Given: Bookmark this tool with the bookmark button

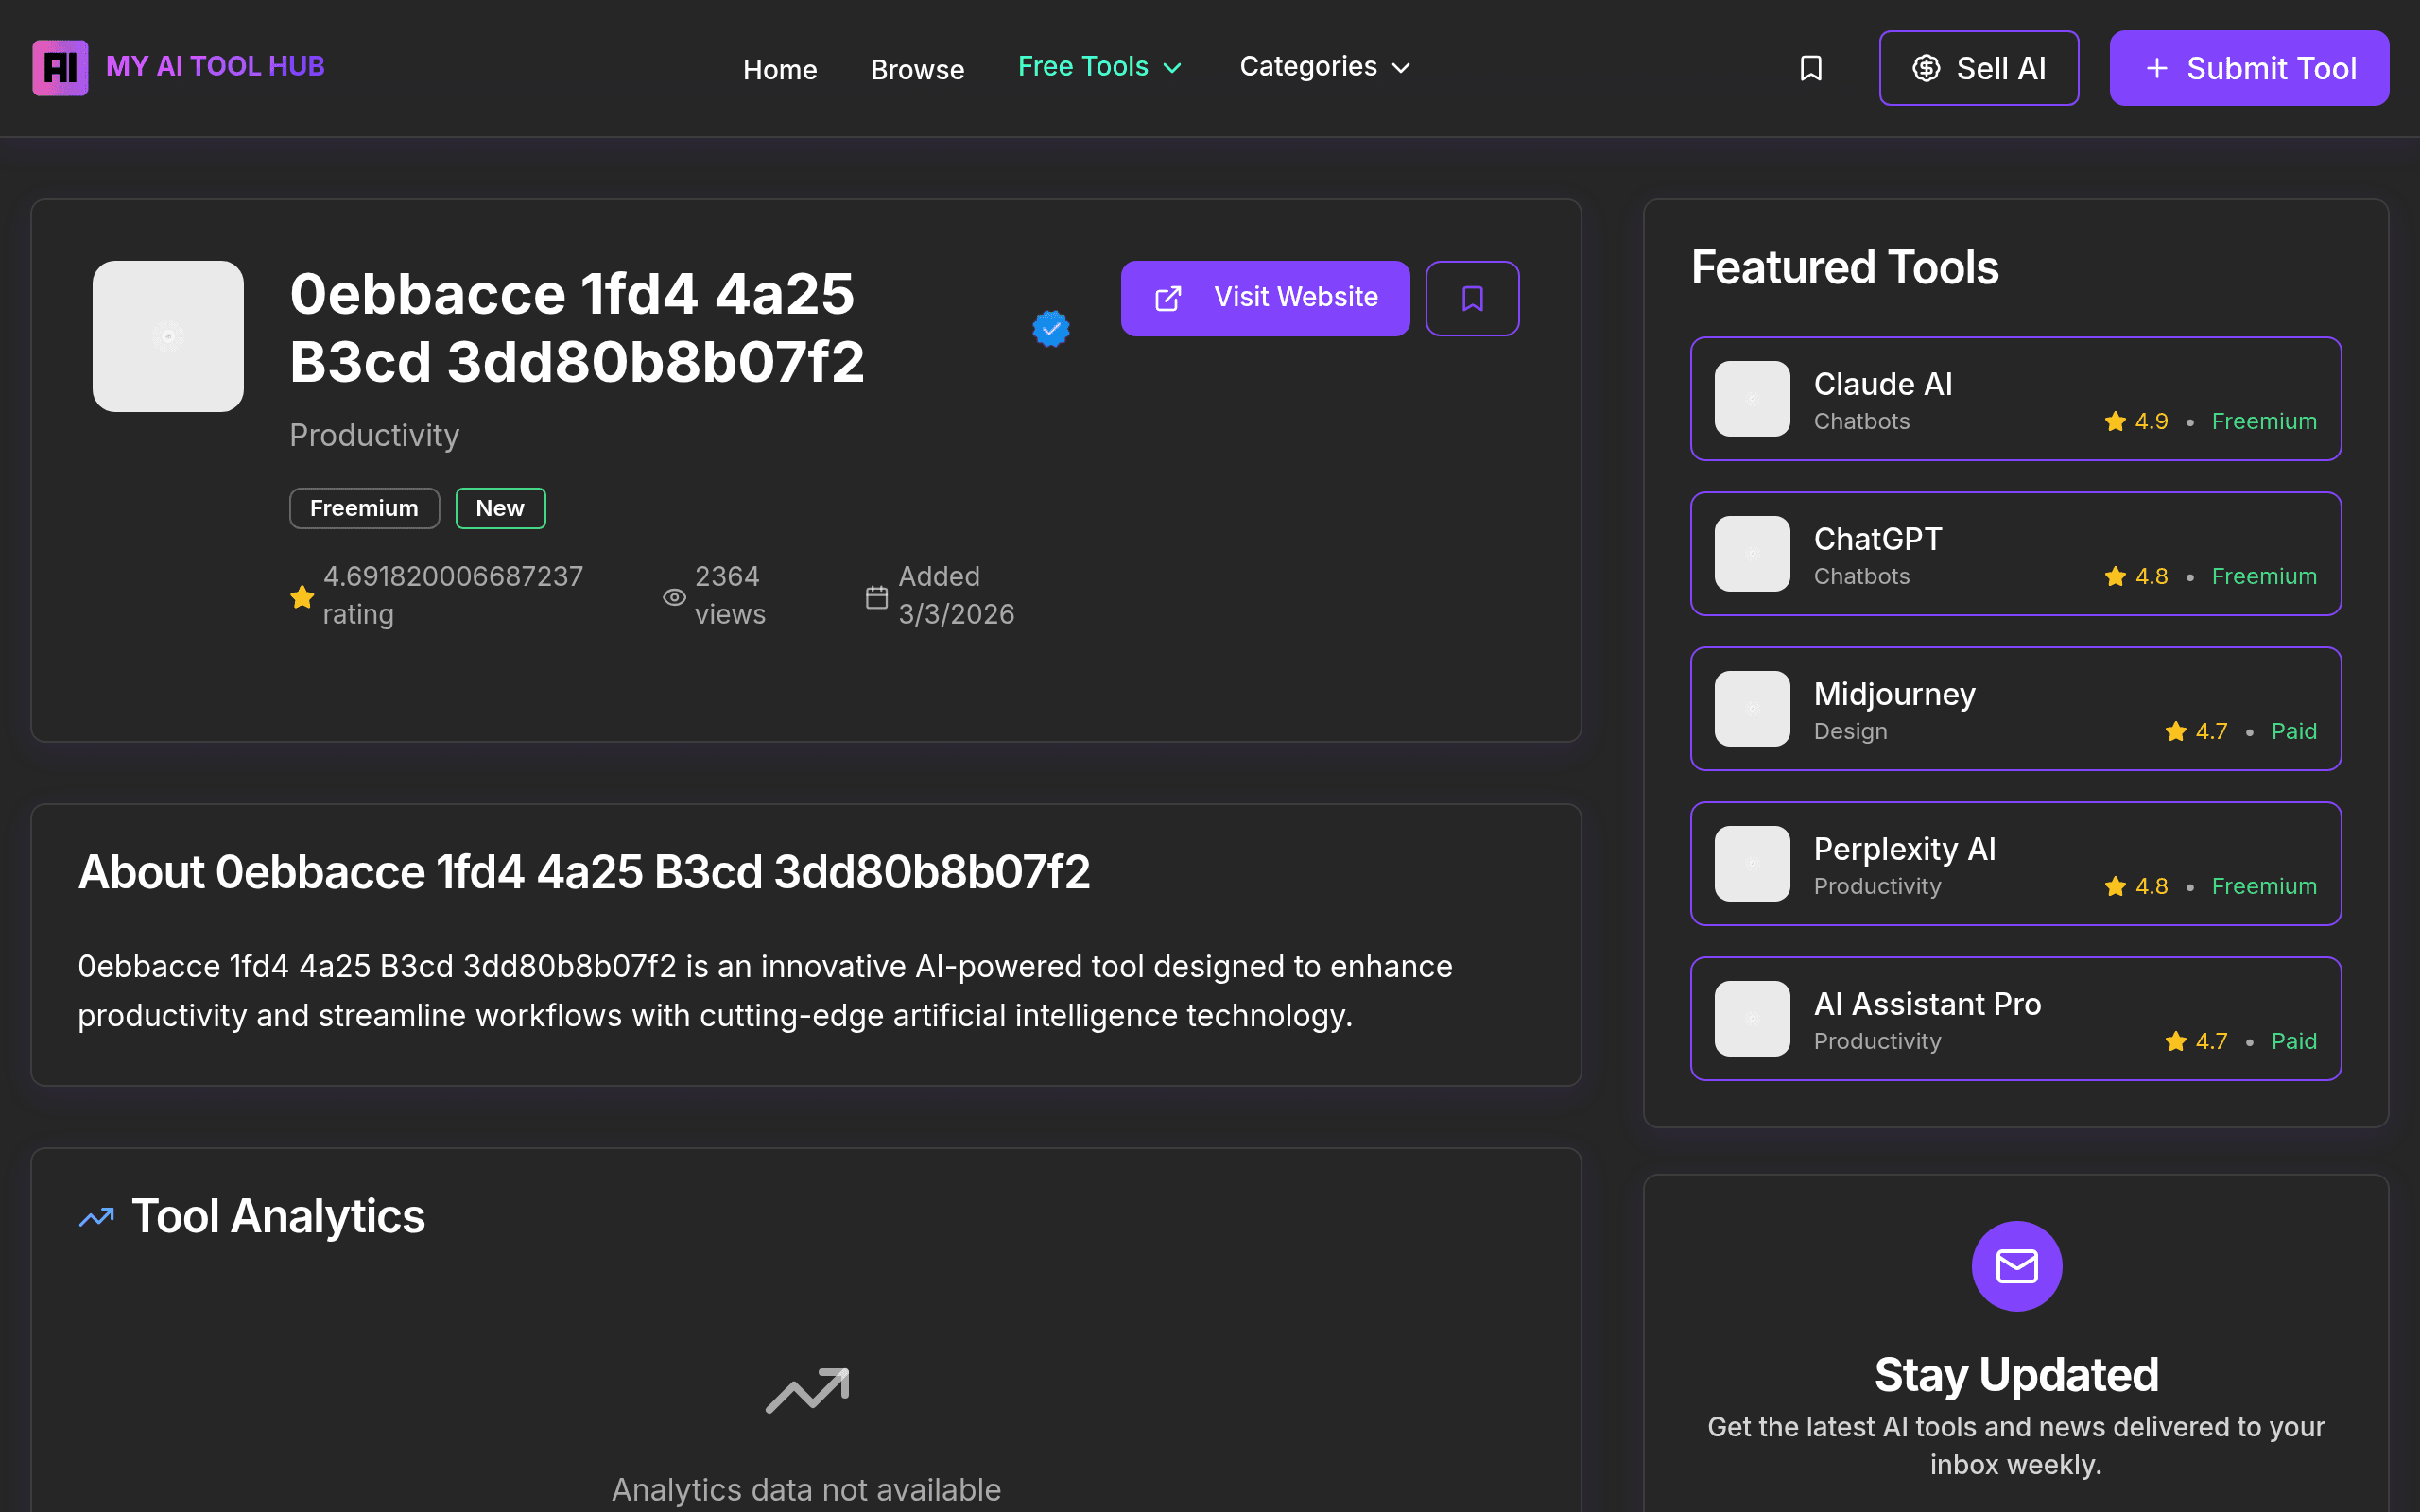Looking at the screenshot, I should [x=1472, y=298].
